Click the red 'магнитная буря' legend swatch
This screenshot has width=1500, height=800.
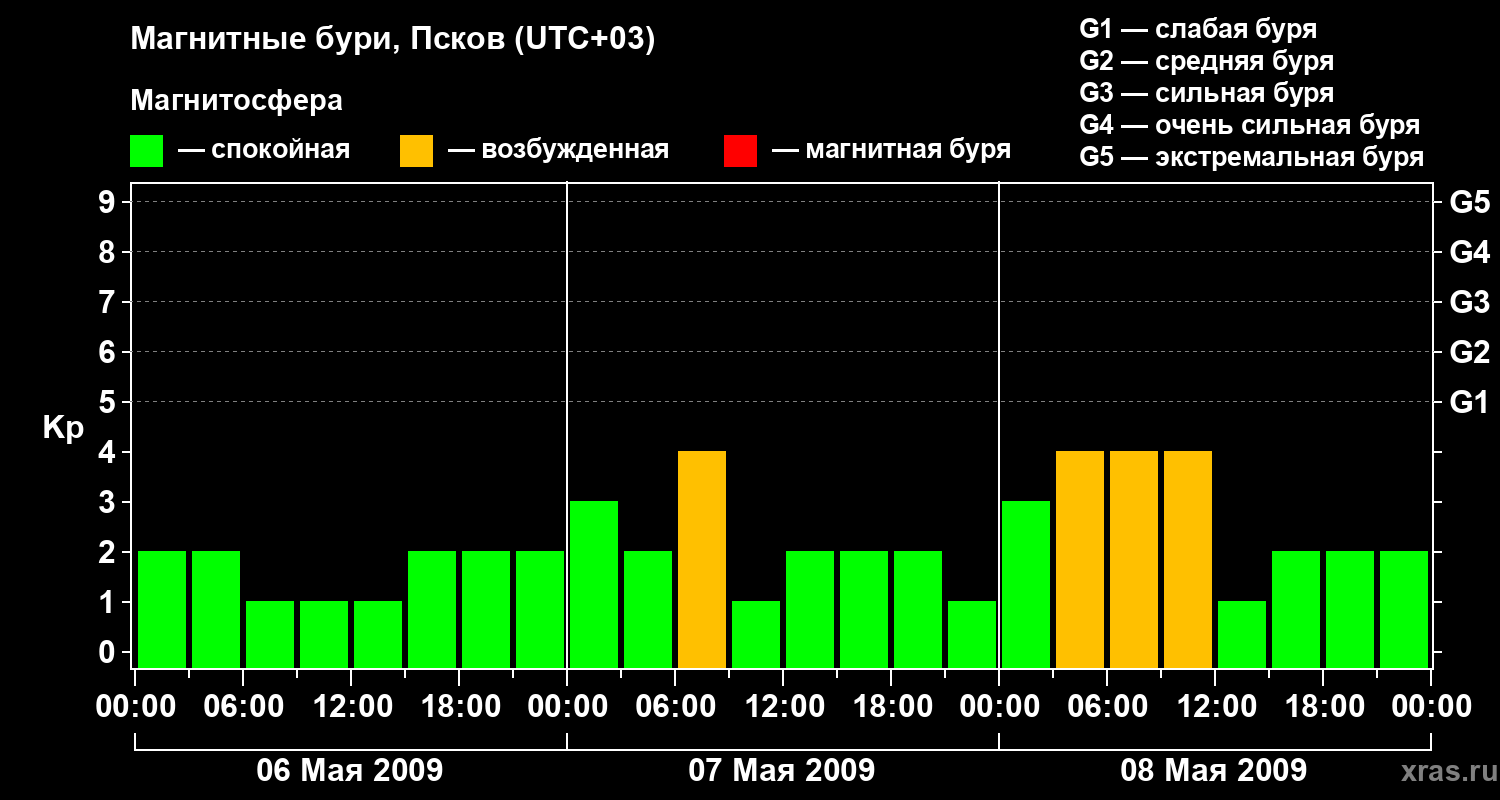point(740,151)
